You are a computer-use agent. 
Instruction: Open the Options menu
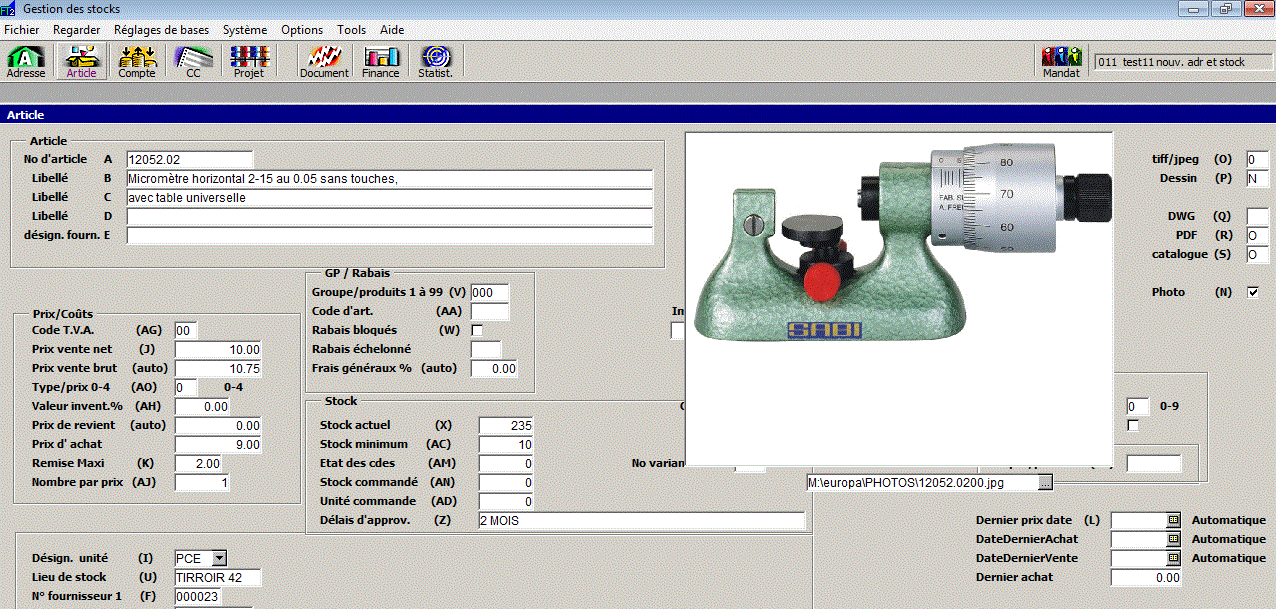302,30
